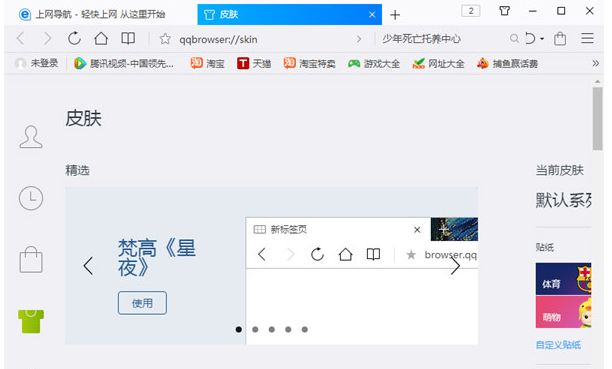The height and width of the screenshot is (369, 612).
Task: Open the 自定义贴纸 link
Action: [558, 345]
